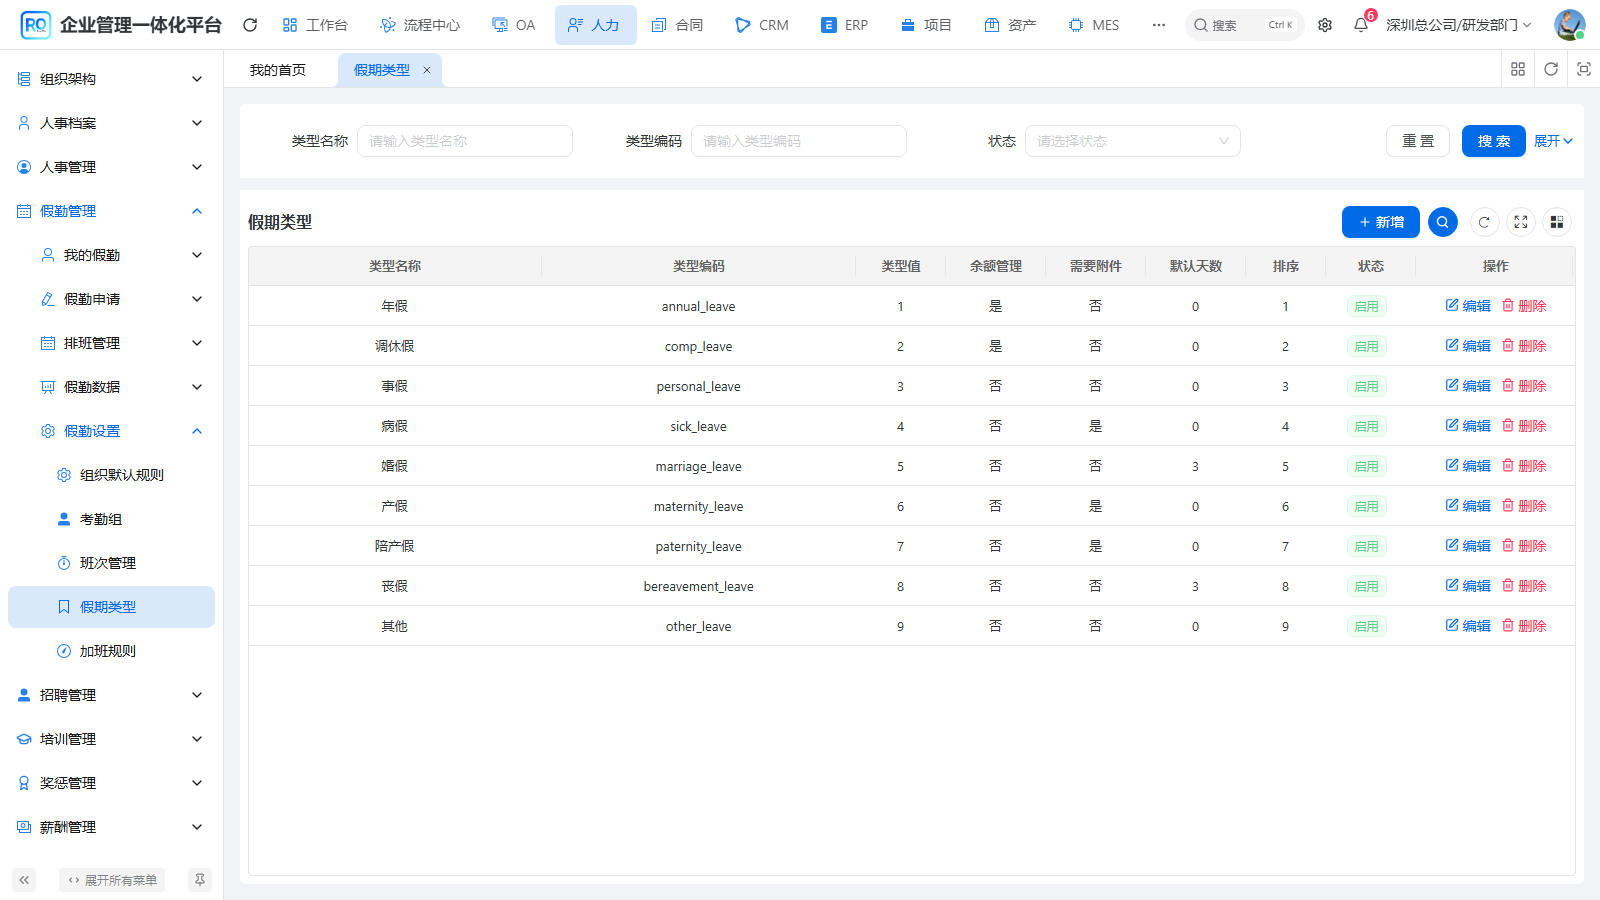The width and height of the screenshot is (1600, 900).
Task: Click the round blue search toggle
Action: tap(1443, 222)
